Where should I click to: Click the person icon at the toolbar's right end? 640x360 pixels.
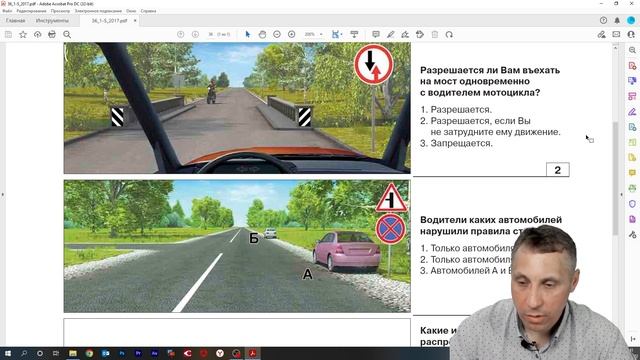tap(631, 35)
